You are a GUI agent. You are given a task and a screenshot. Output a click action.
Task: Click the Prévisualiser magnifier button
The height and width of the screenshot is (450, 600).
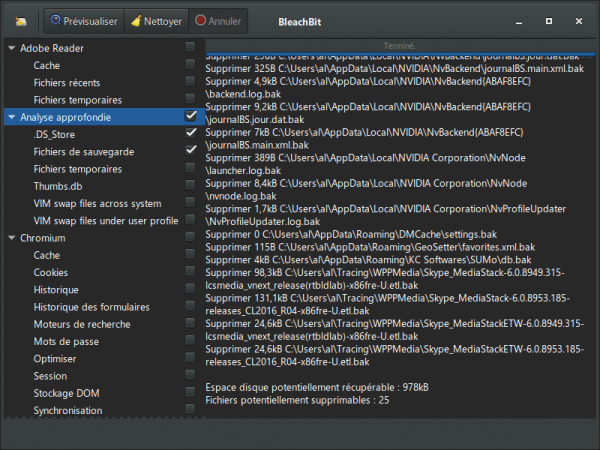coord(84,21)
